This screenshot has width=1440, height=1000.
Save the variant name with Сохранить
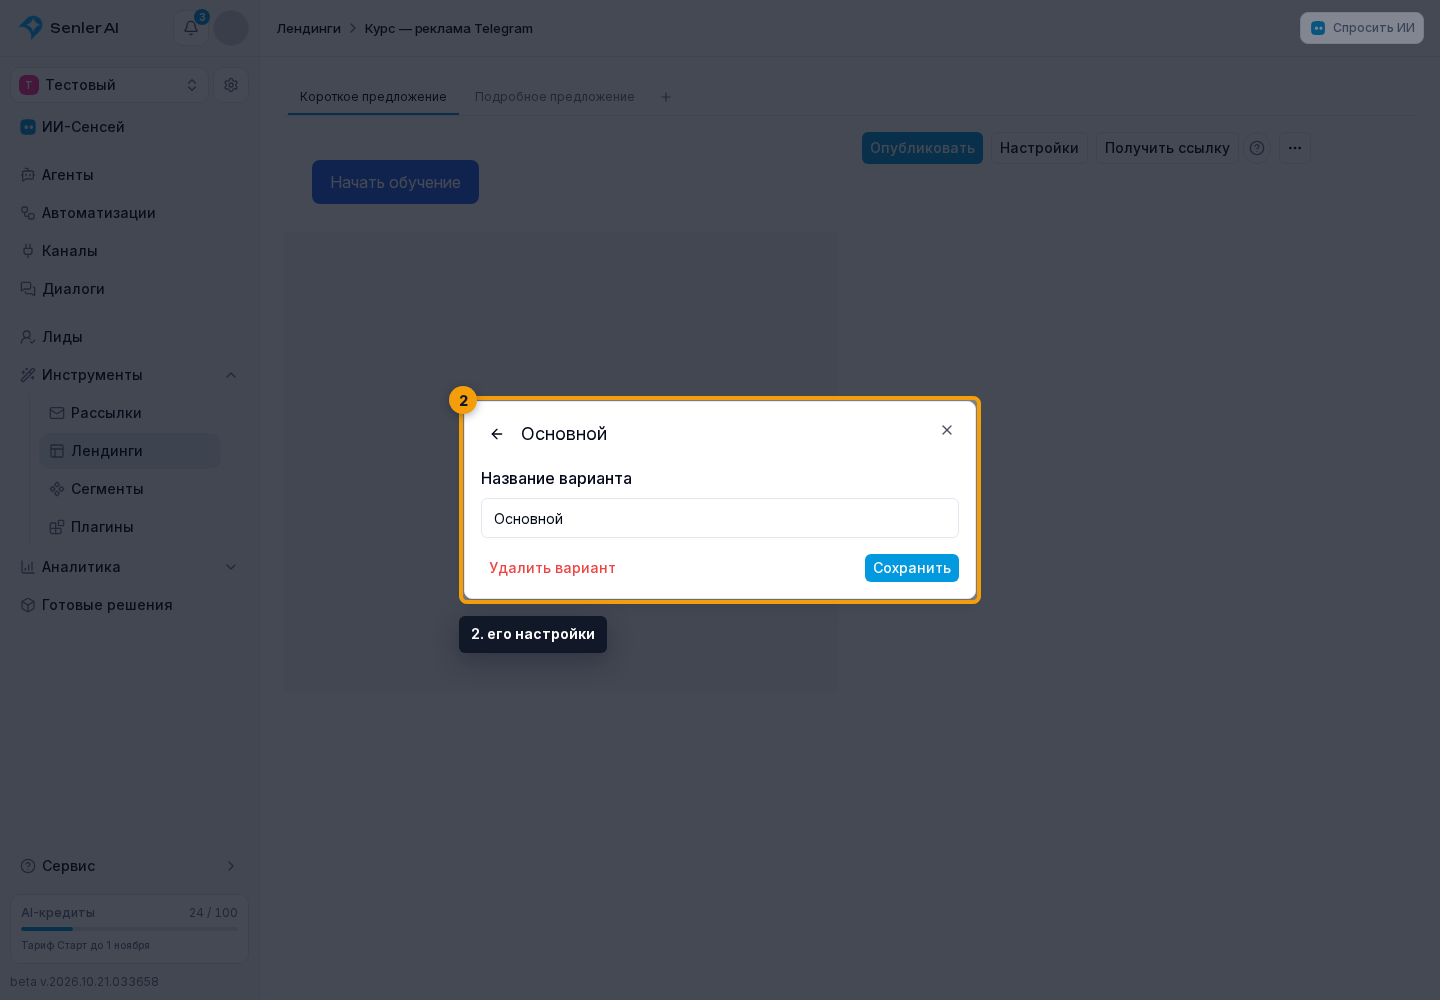[912, 568]
